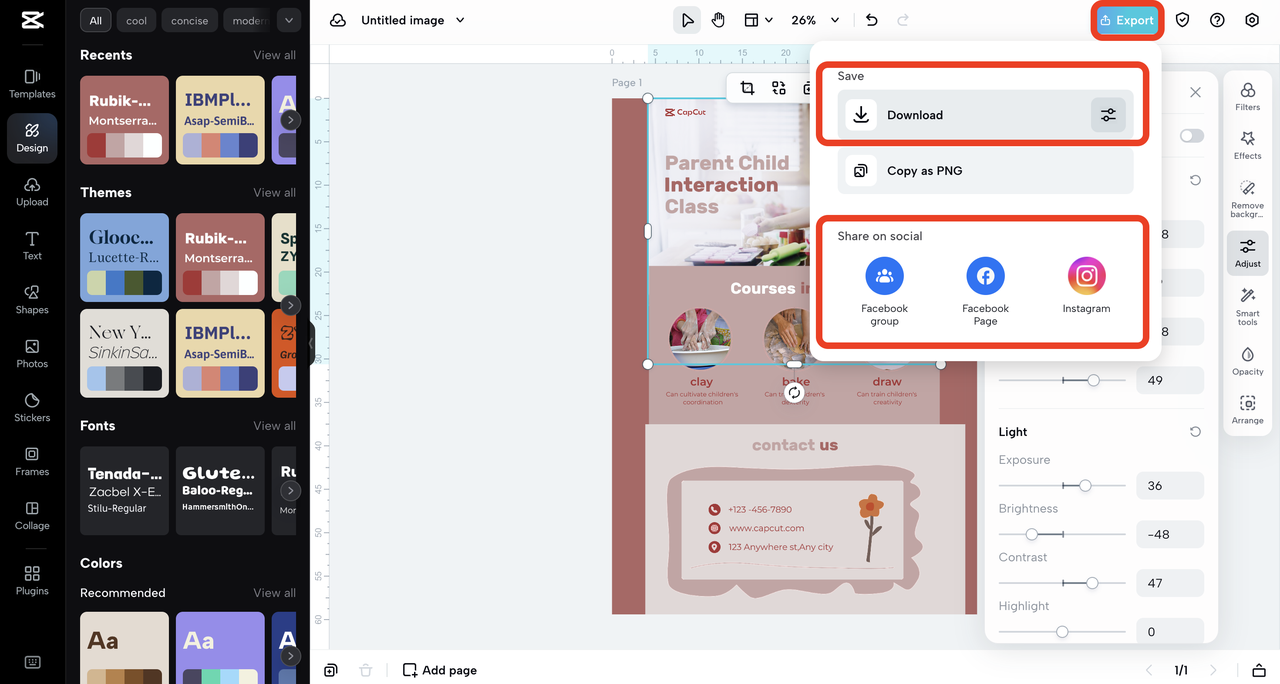Viewport: 1280px width, 684px height.
Task: Click the keyboard shortcuts icon
Action: tap(32, 662)
